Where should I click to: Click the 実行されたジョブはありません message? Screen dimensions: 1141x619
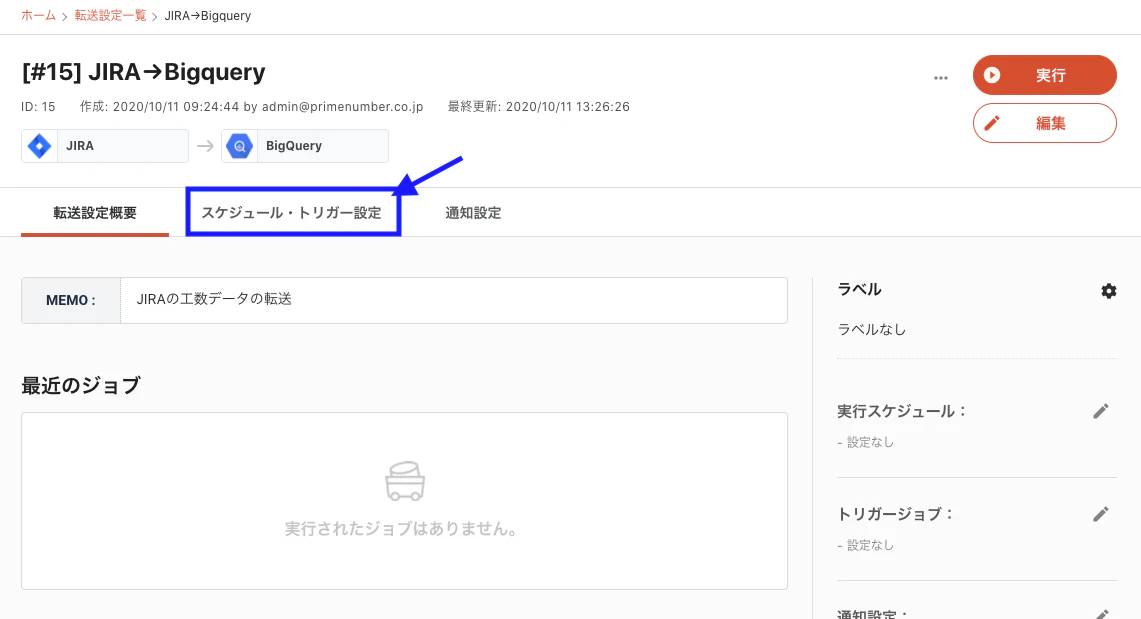pyautogui.click(x=402, y=529)
